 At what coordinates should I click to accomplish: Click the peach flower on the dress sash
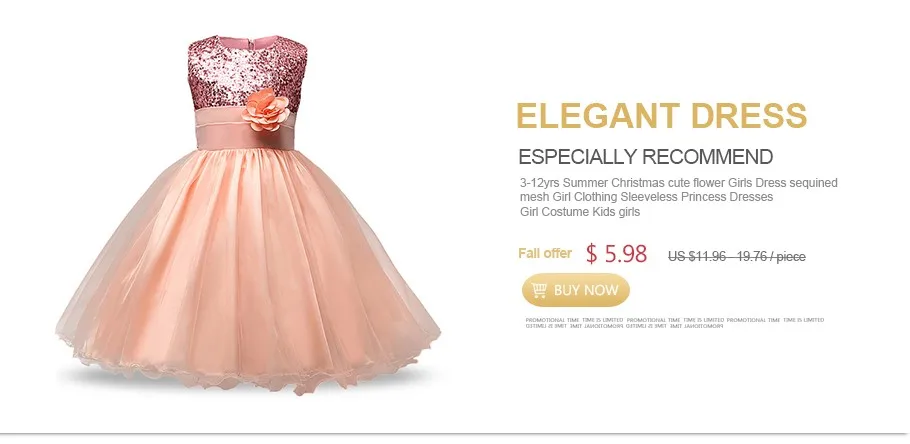(x=266, y=109)
